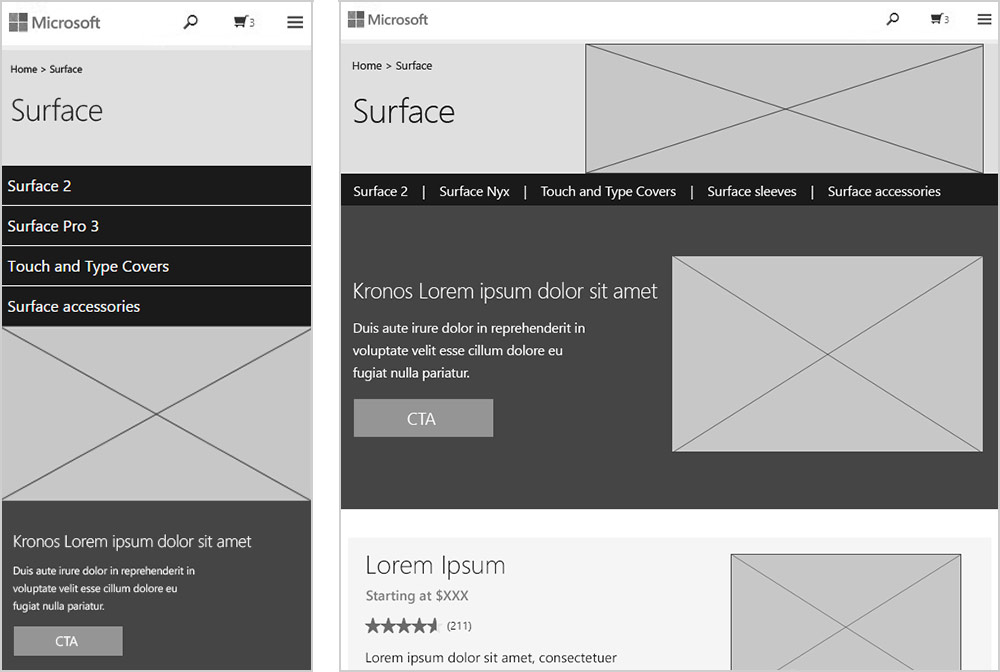Click the Home breadcrumb in the tablet layout
Screen dimensions: 1000x672
click(x=367, y=66)
